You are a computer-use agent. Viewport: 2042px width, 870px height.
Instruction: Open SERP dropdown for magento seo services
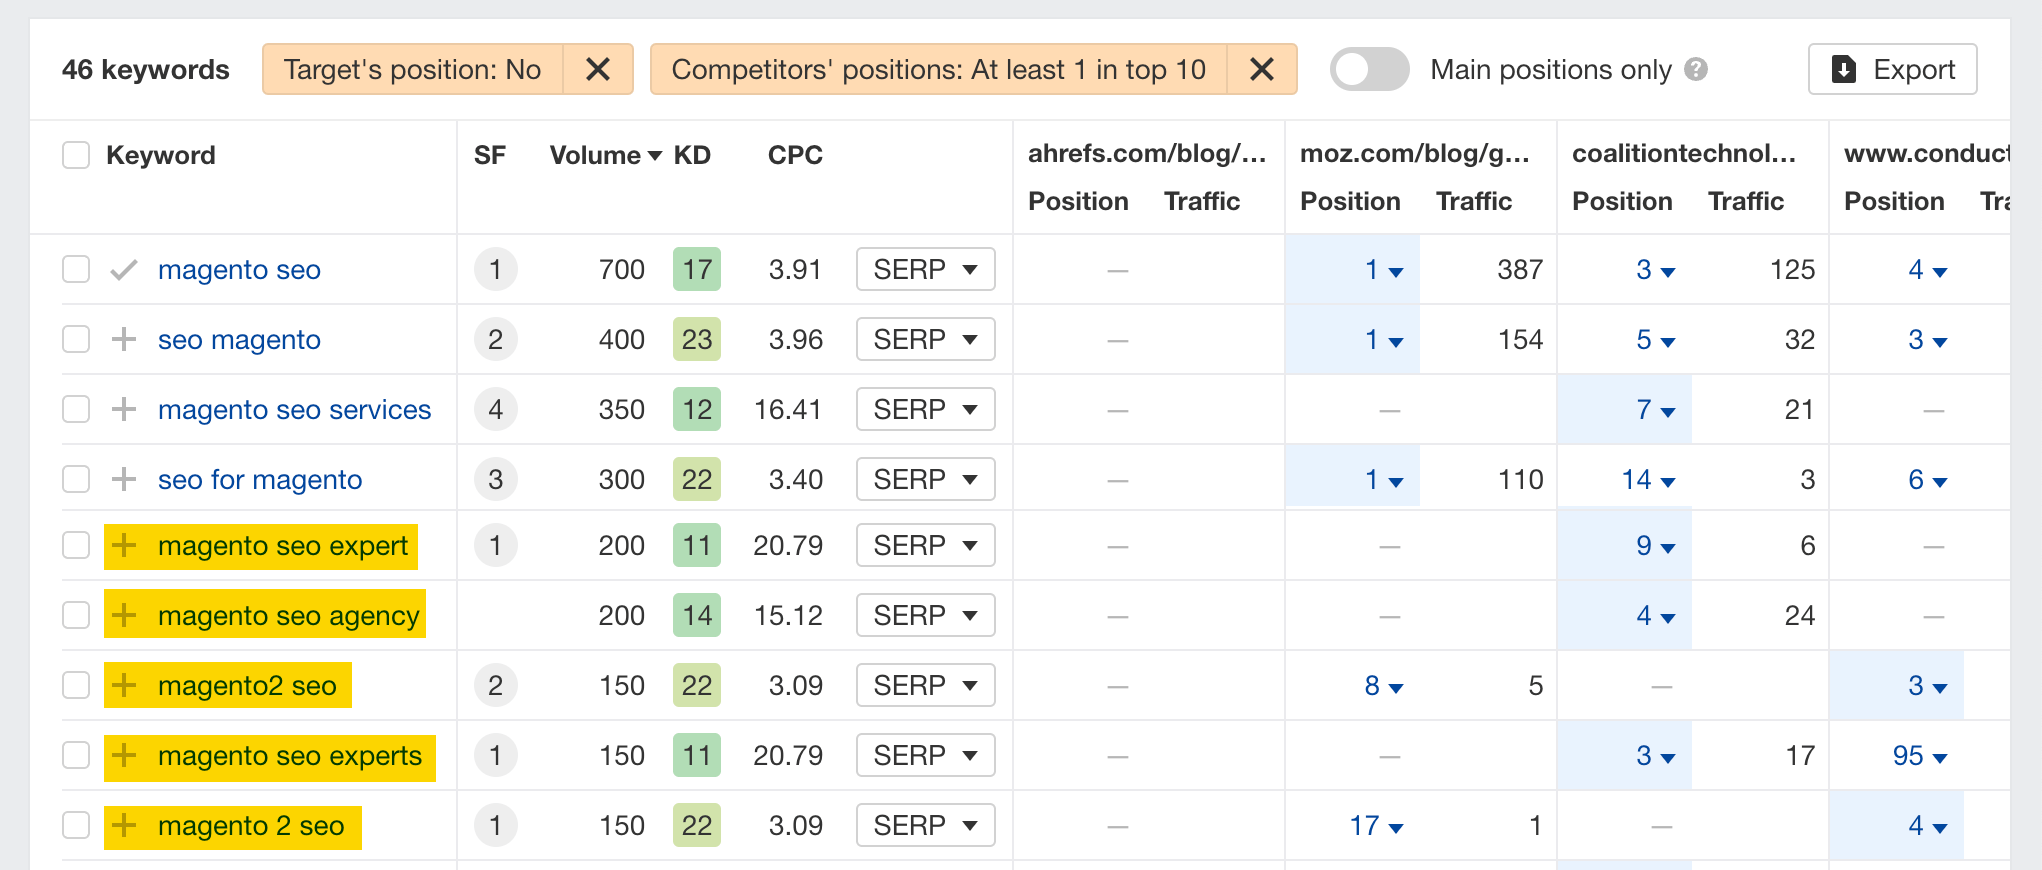point(925,409)
